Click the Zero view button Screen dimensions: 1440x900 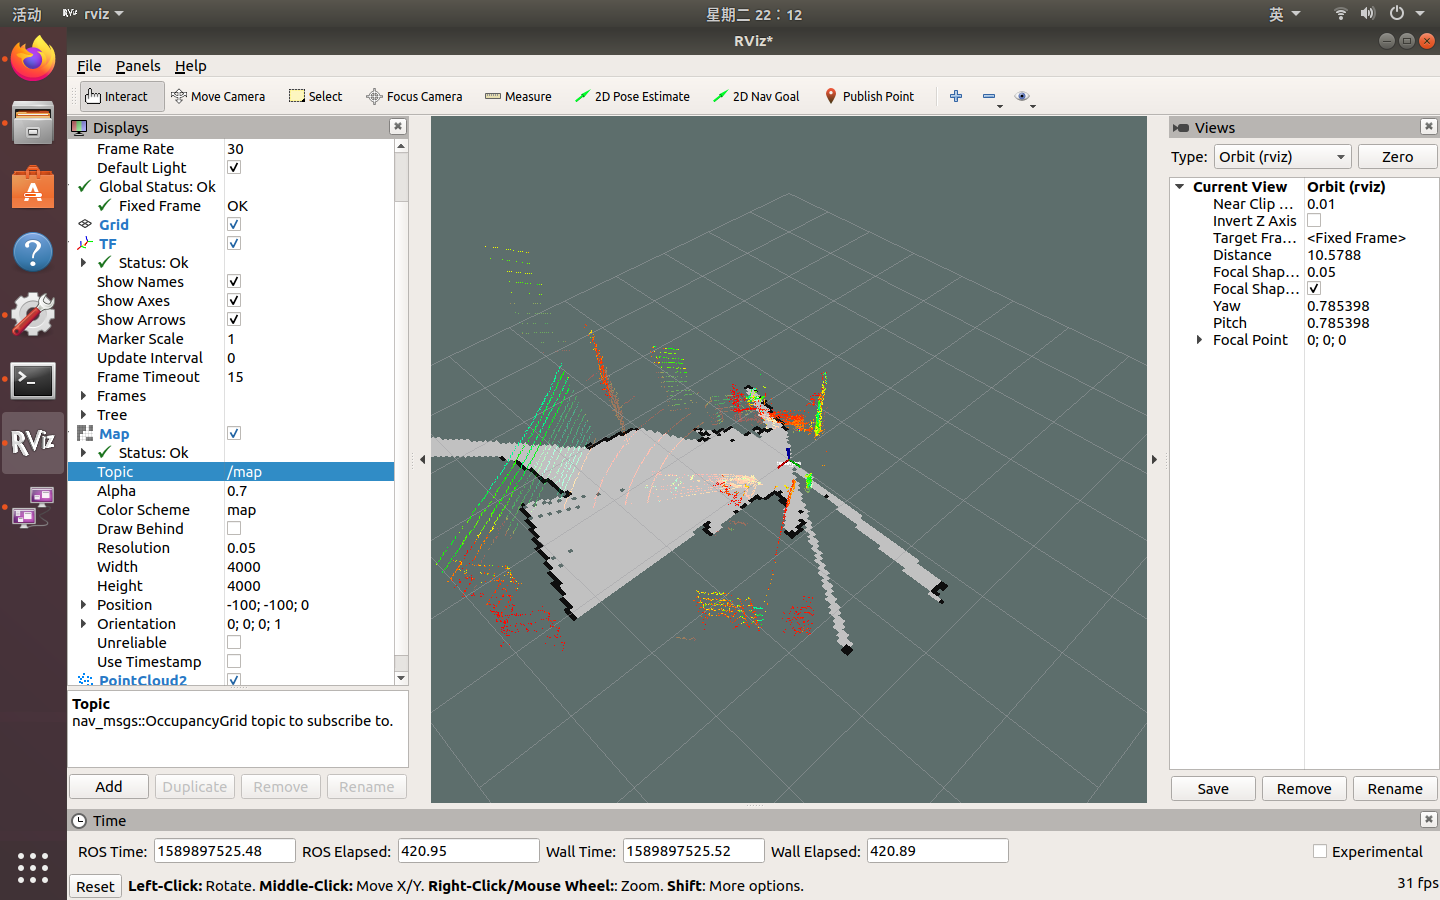[1397, 157]
